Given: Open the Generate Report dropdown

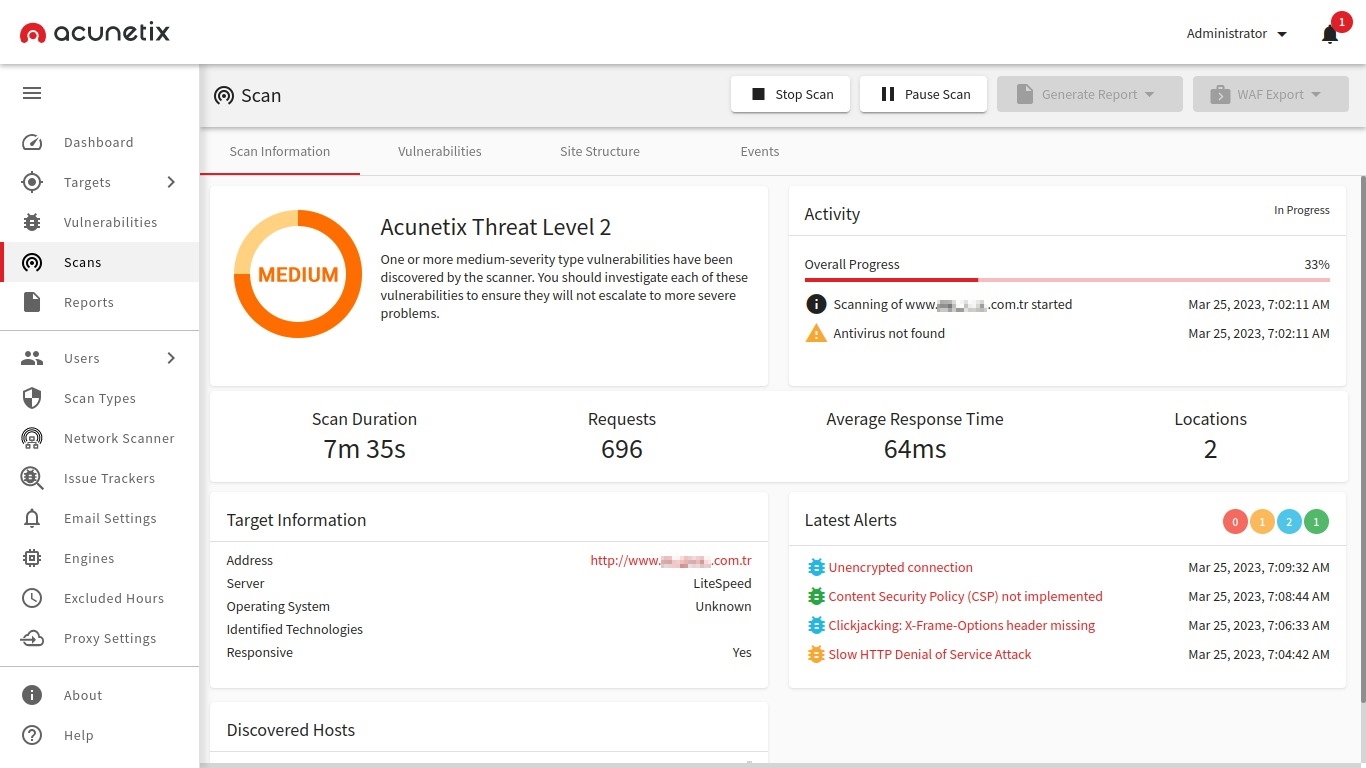Looking at the screenshot, I should pos(1090,94).
